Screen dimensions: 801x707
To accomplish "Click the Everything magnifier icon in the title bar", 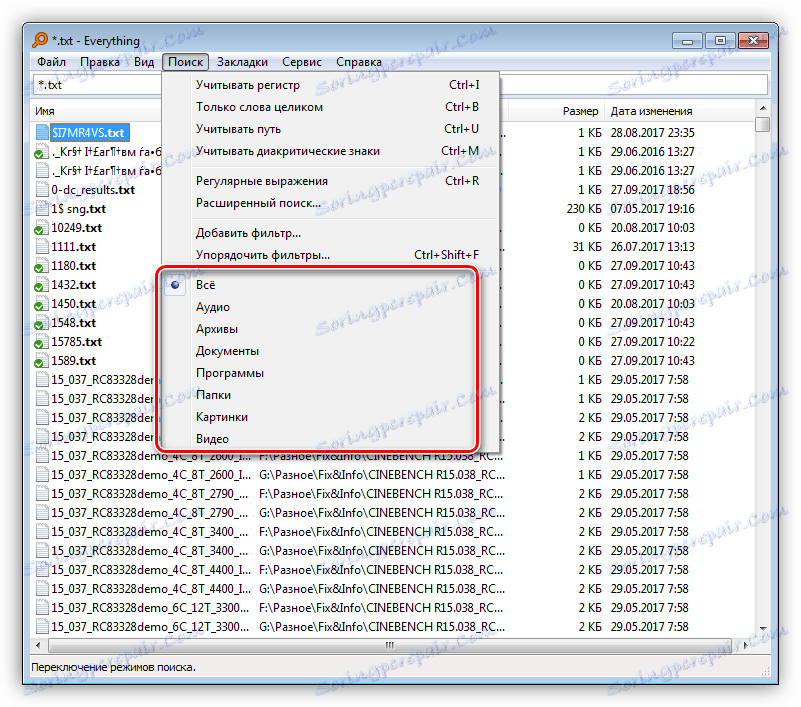I will [39, 40].
